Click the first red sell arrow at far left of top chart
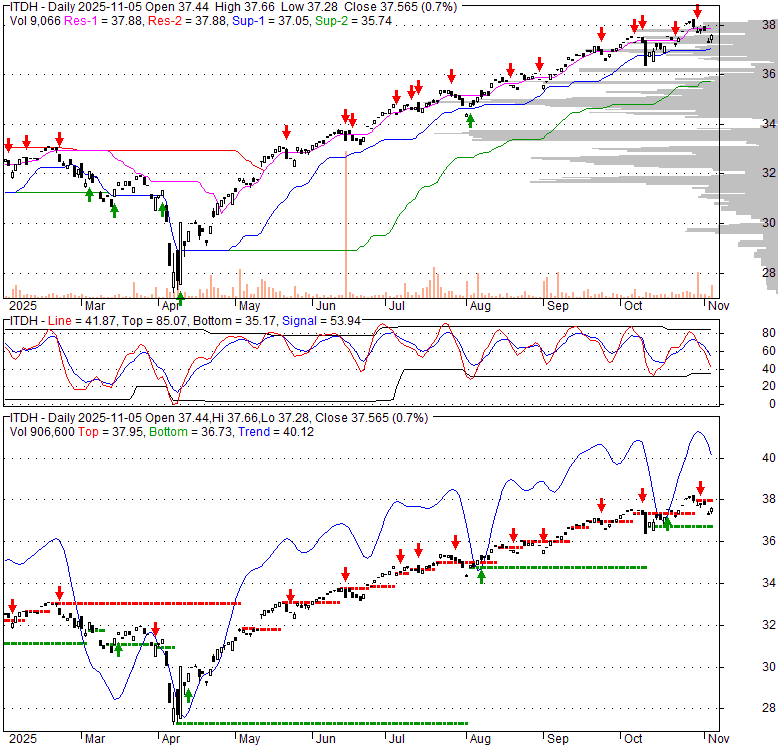Viewport: 780px width, 745px height. tap(8, 143)
